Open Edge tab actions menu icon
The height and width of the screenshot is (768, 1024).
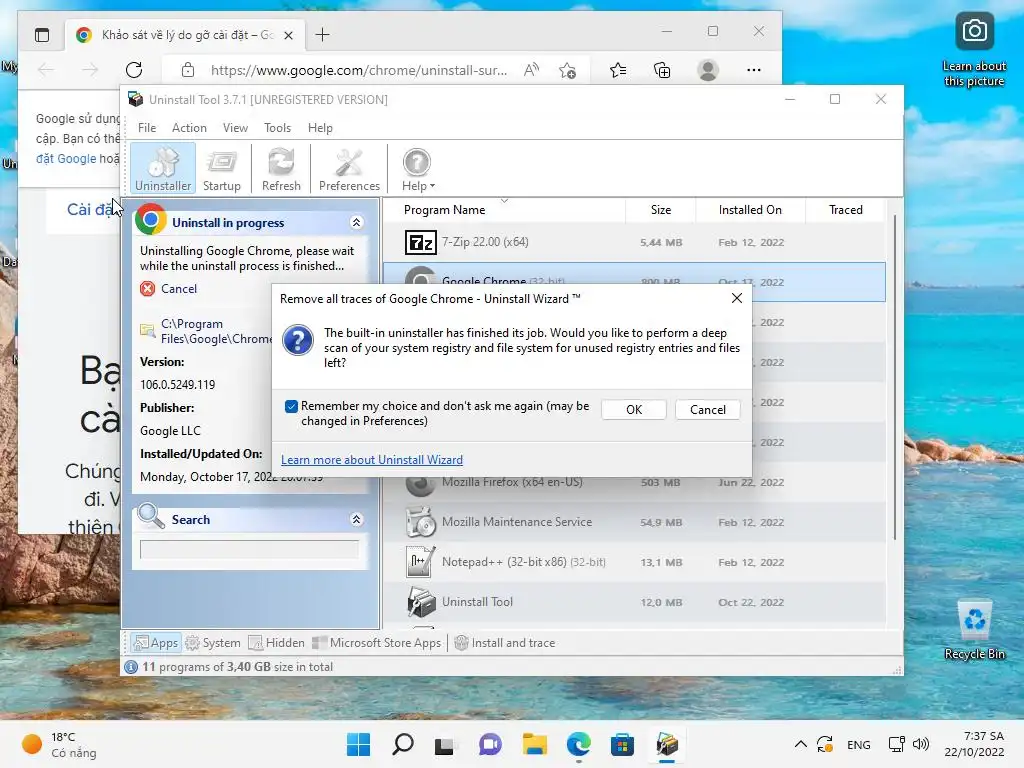(x=42, y=35)
